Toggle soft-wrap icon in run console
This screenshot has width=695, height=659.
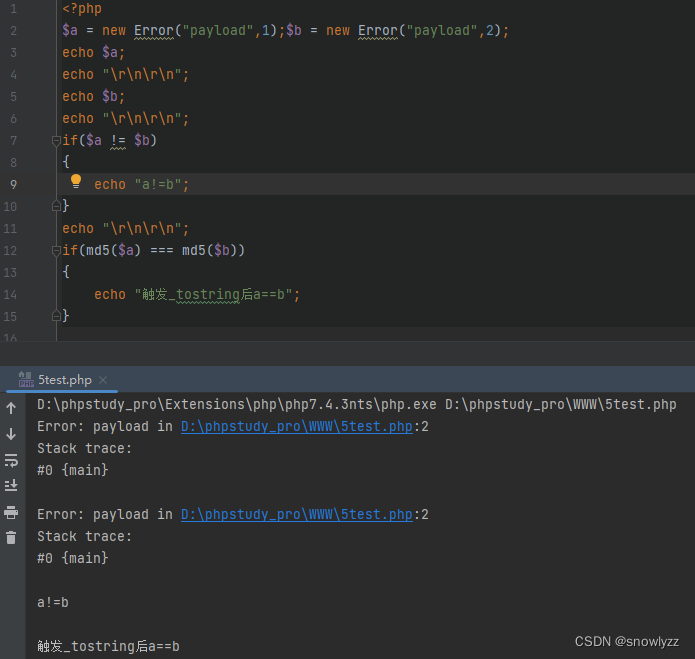pyautogui.click(x=11, y=460)
